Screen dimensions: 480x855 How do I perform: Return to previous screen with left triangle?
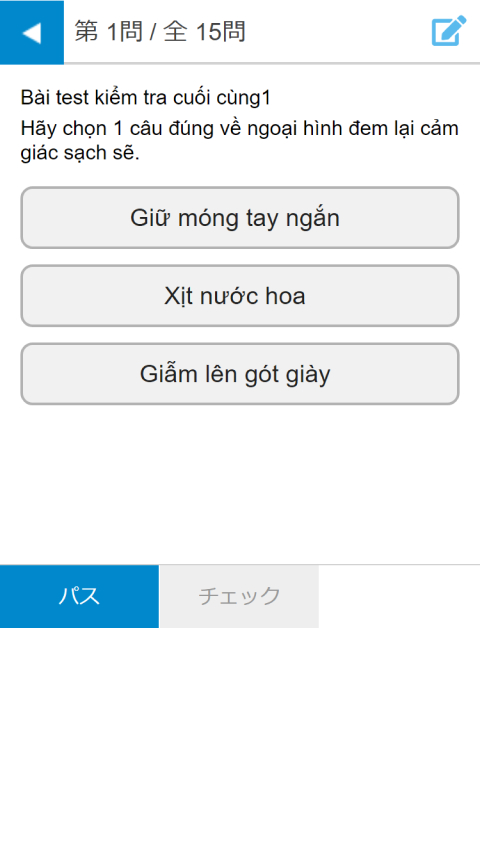pyautogui.click(x=32, y=33)
